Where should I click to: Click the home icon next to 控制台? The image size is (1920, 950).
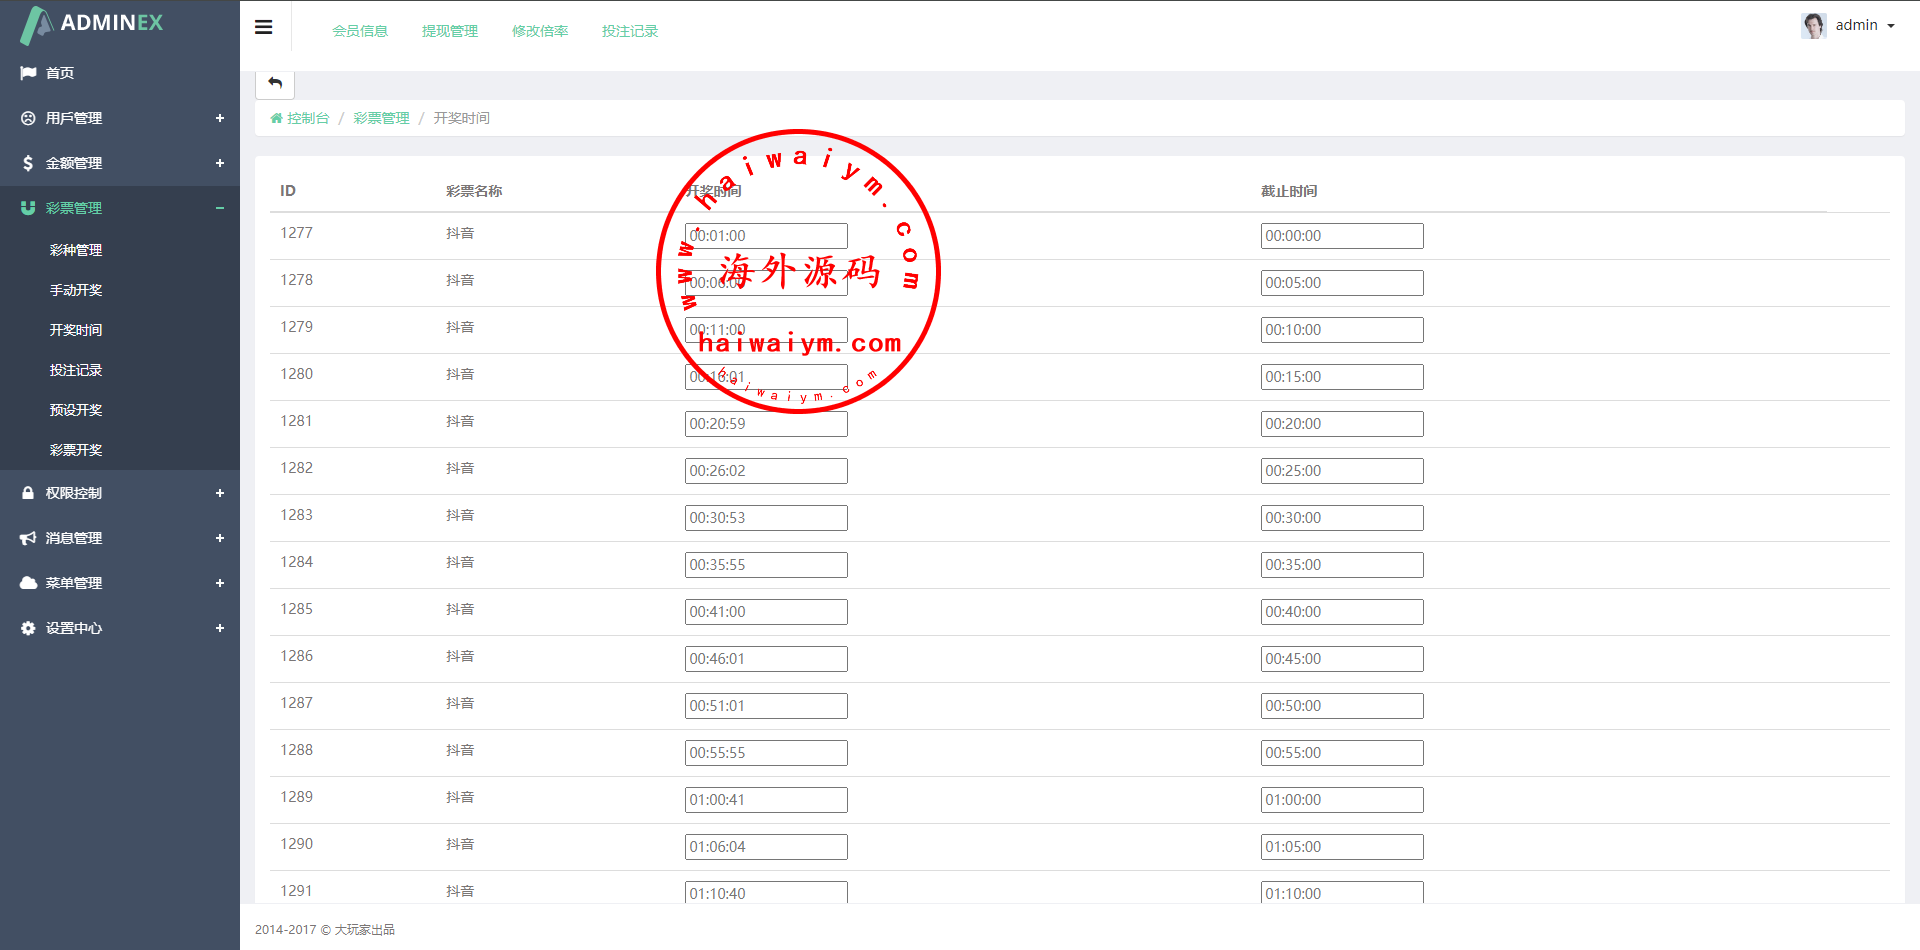click(276, 118)
